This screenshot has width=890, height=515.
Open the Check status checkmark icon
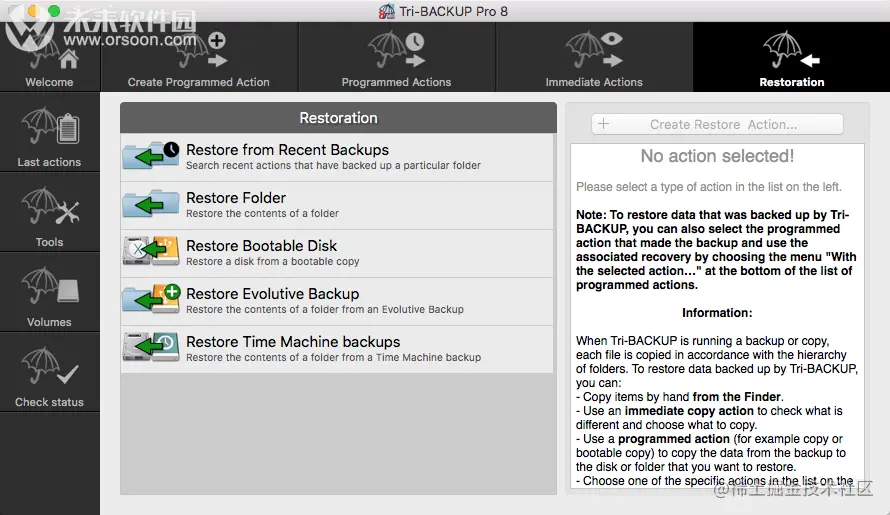[51, 367]
